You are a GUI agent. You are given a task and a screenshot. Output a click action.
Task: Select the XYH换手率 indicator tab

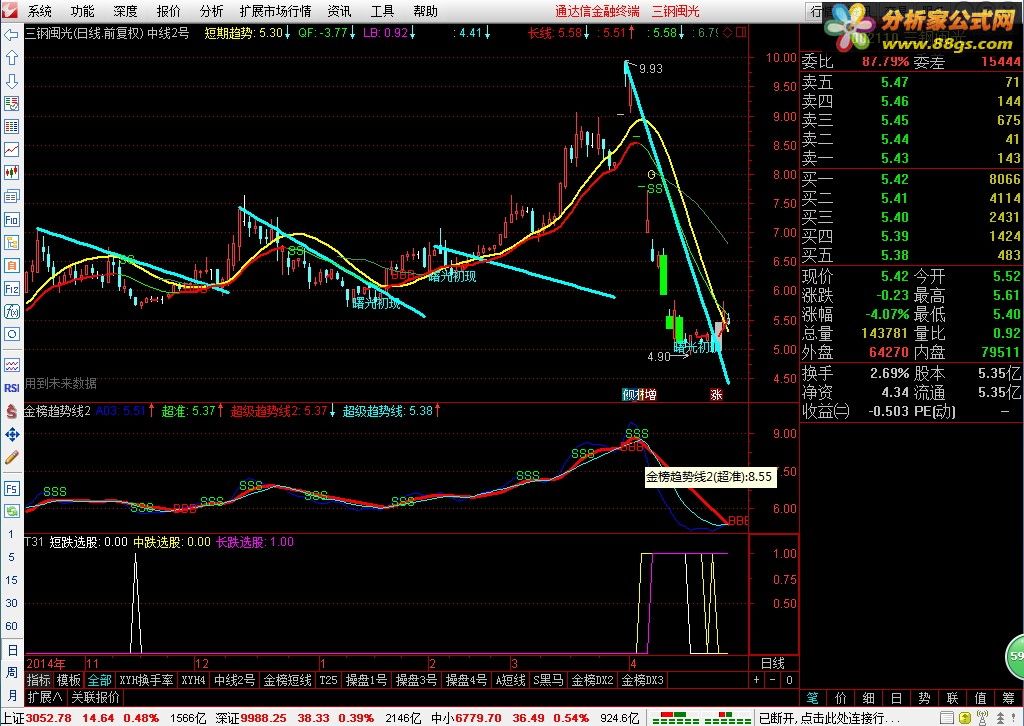pos(146,680)
